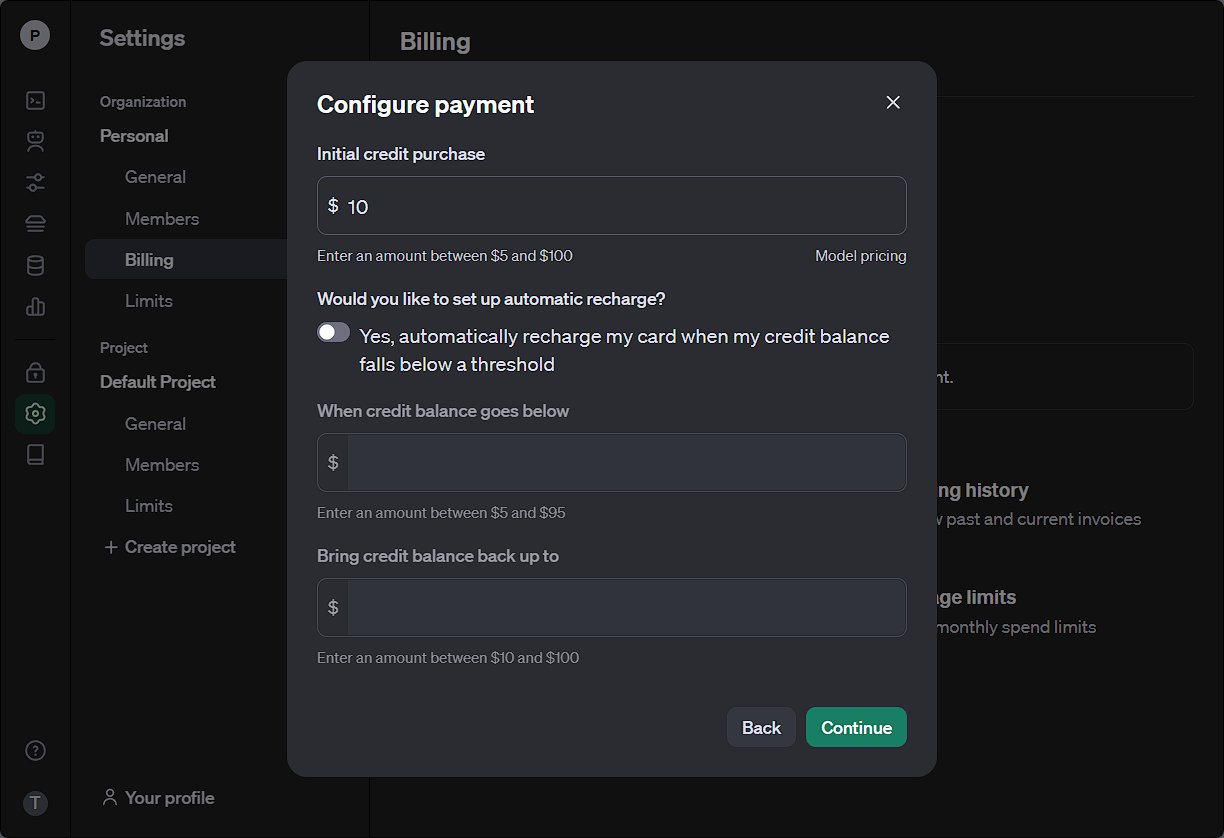Close the Configure payment dialog

click(893, 103)
